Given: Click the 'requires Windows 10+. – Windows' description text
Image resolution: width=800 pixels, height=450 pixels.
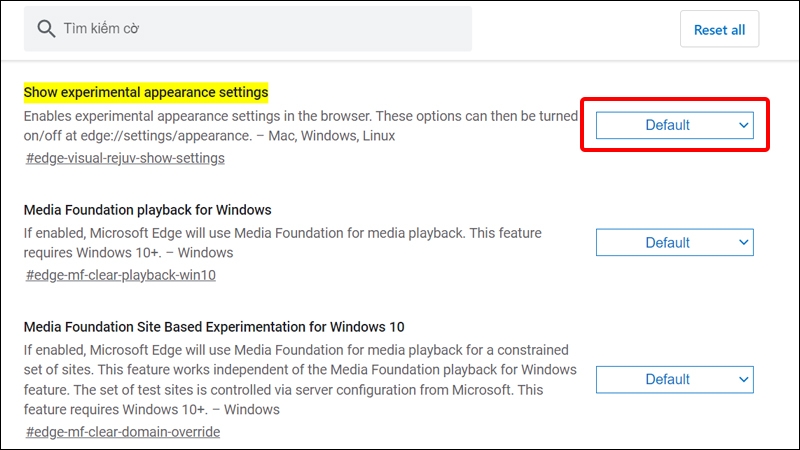Looking at the screenshot, I should [x=129, y=253].
